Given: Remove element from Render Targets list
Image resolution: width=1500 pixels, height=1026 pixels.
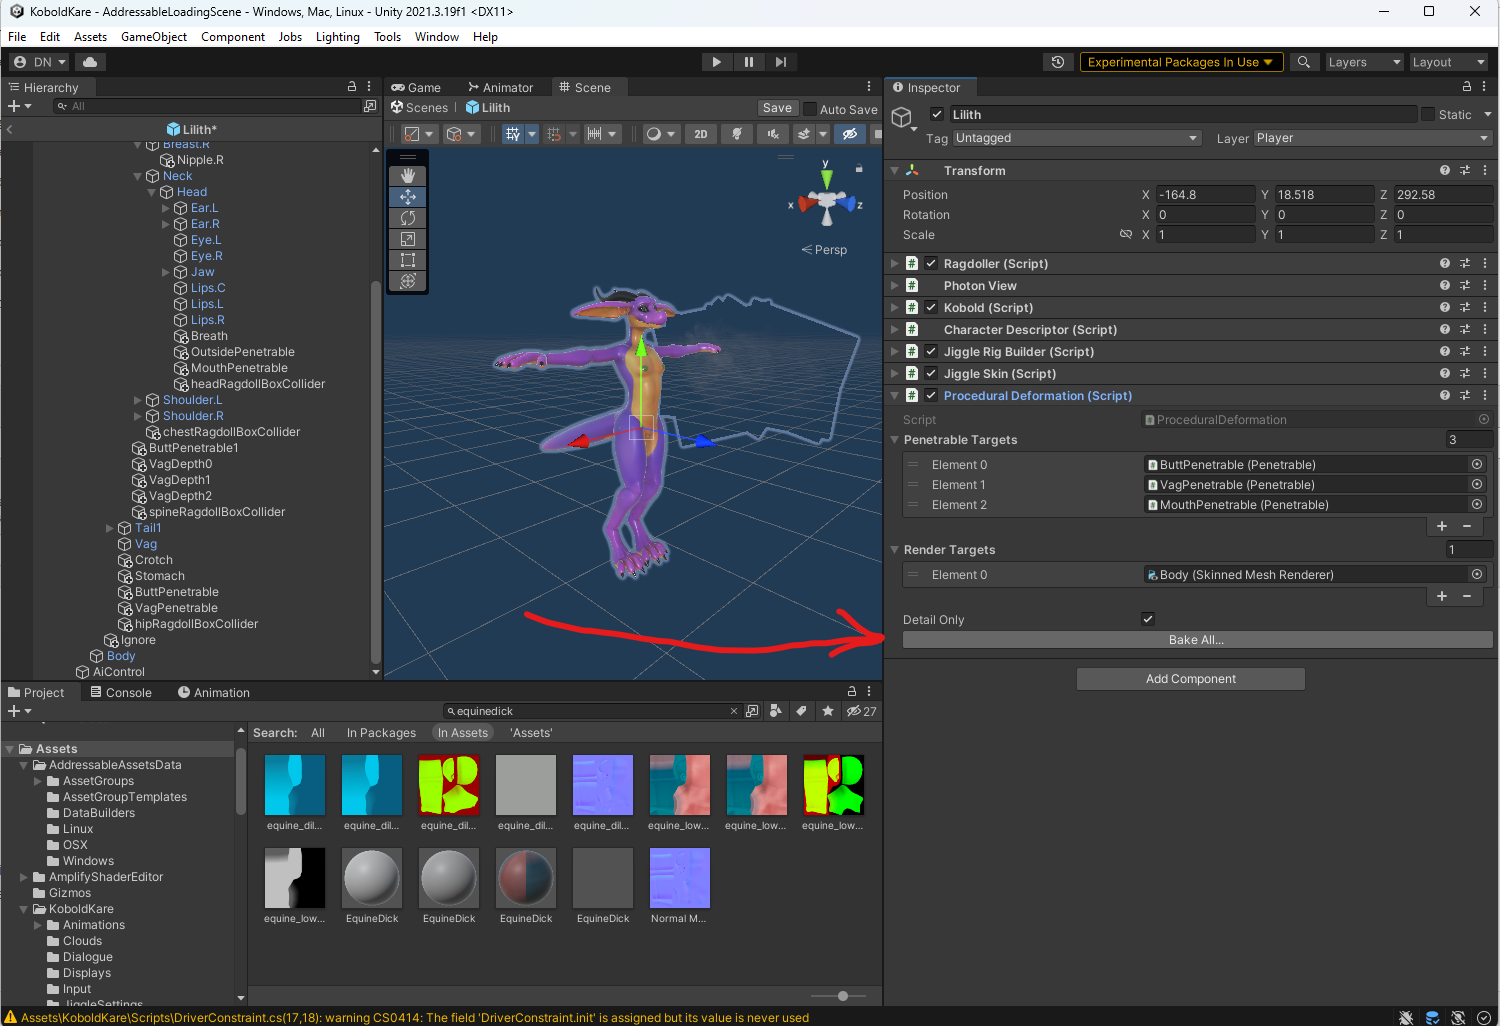Looking at the screenshot, I should click(x=1467, y=596).
